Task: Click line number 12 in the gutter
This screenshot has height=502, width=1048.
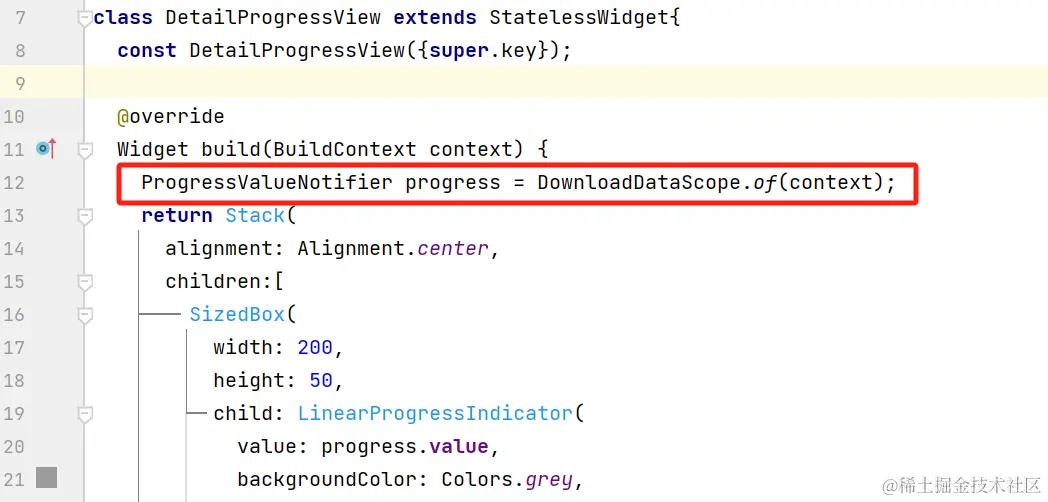Action: (x=14, y=182)
